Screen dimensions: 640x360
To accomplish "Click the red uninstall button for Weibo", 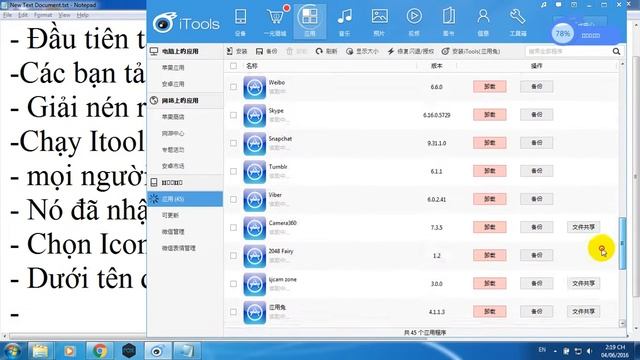I will coord(490,87).
